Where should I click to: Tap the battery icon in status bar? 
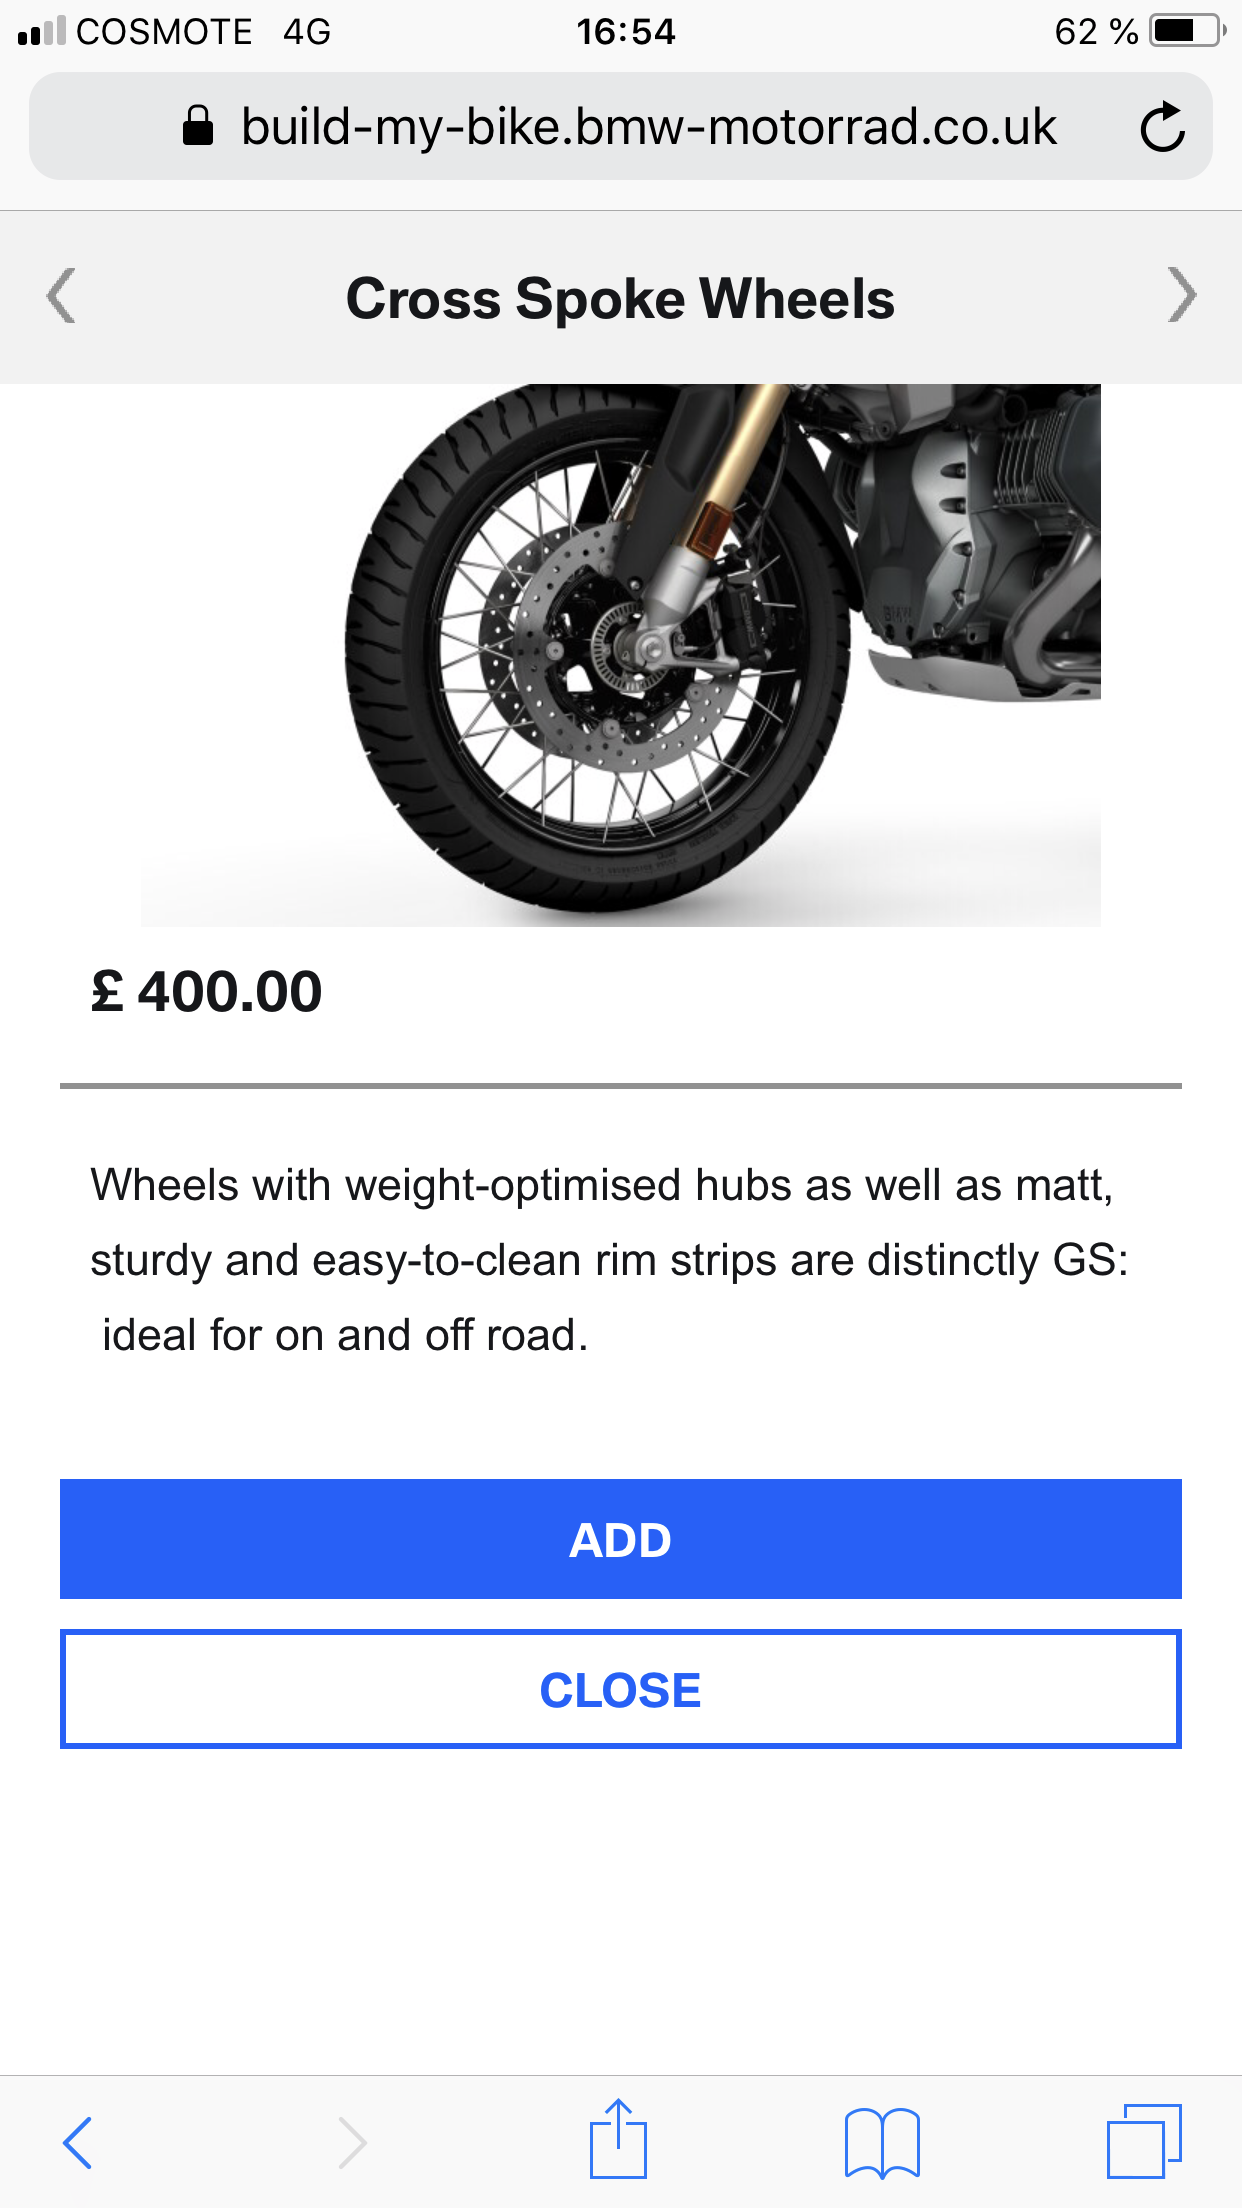pos(1187,31)
